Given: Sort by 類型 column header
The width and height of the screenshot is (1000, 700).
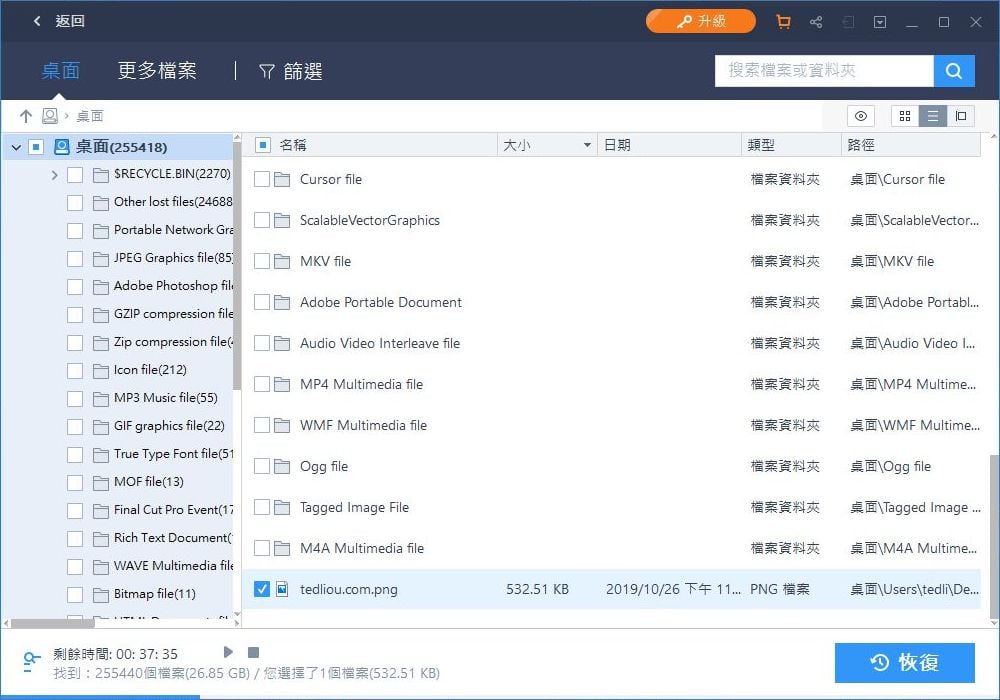Looking at the screenshot, I should [x=761, y=145].
